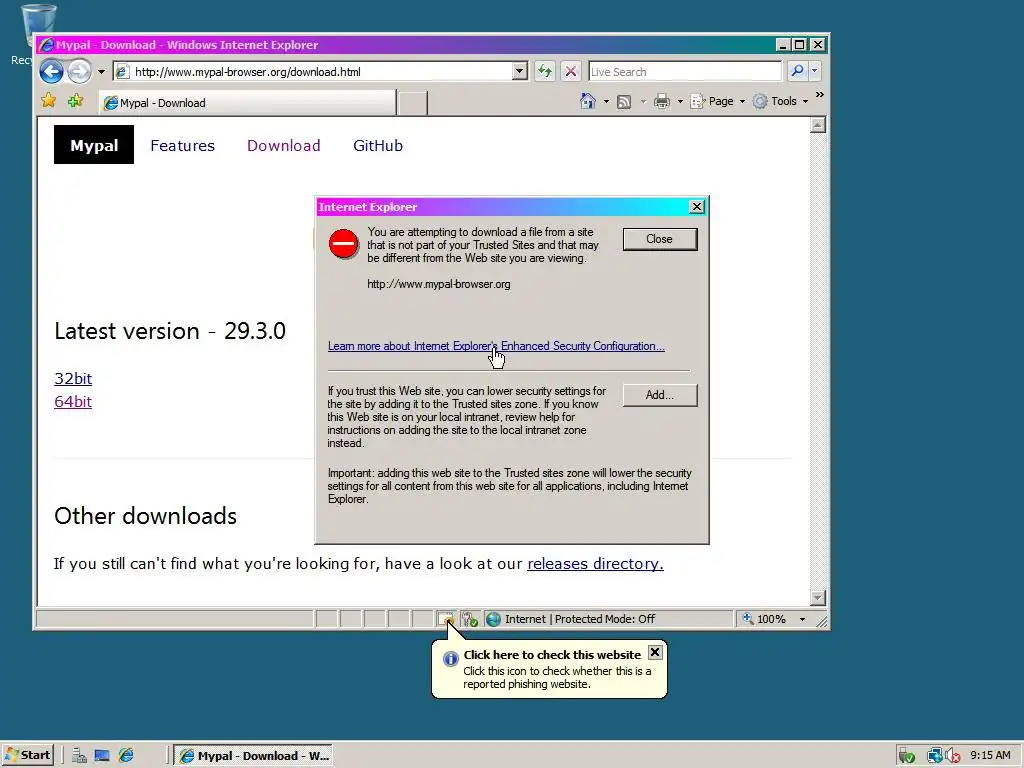Open the Start menu
Image resolution: width=1024 pixels, height=768 pixels.
27,755
